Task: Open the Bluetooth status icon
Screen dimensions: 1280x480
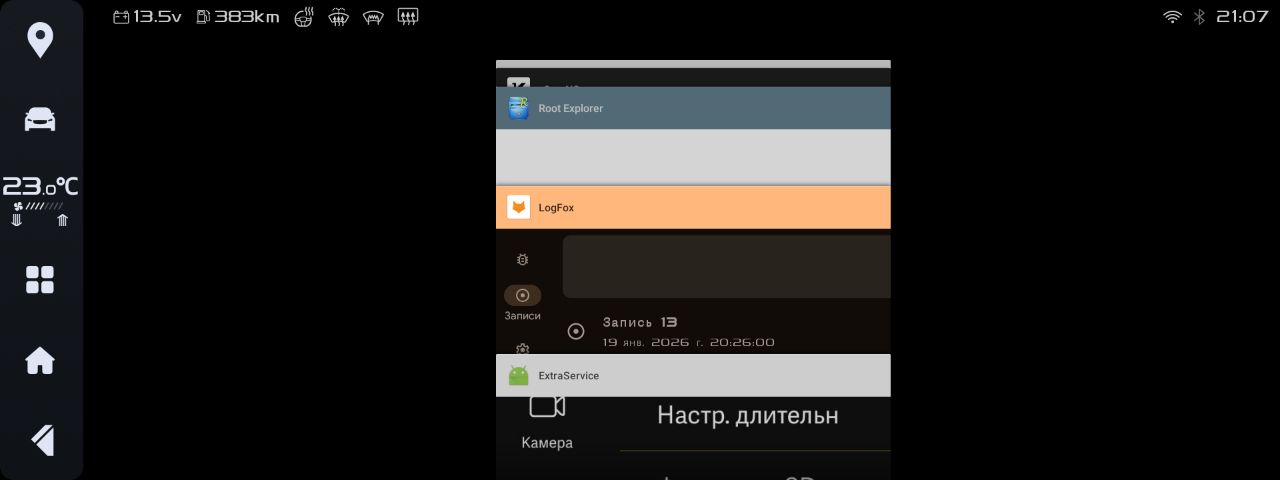Action: pos(1199,17)
